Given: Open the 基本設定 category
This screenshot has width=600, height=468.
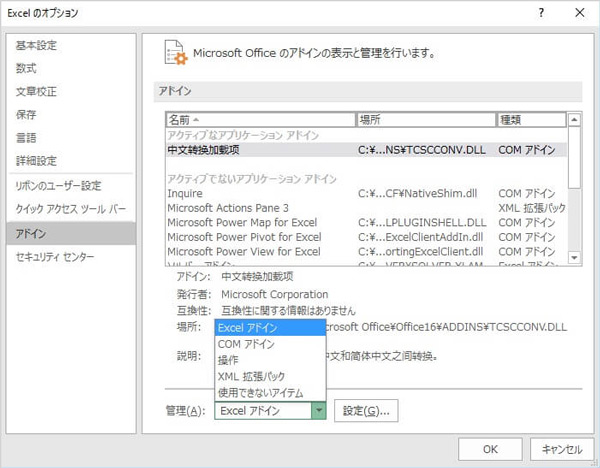Looking at the screenshot, I should click(x=36, y=45).
